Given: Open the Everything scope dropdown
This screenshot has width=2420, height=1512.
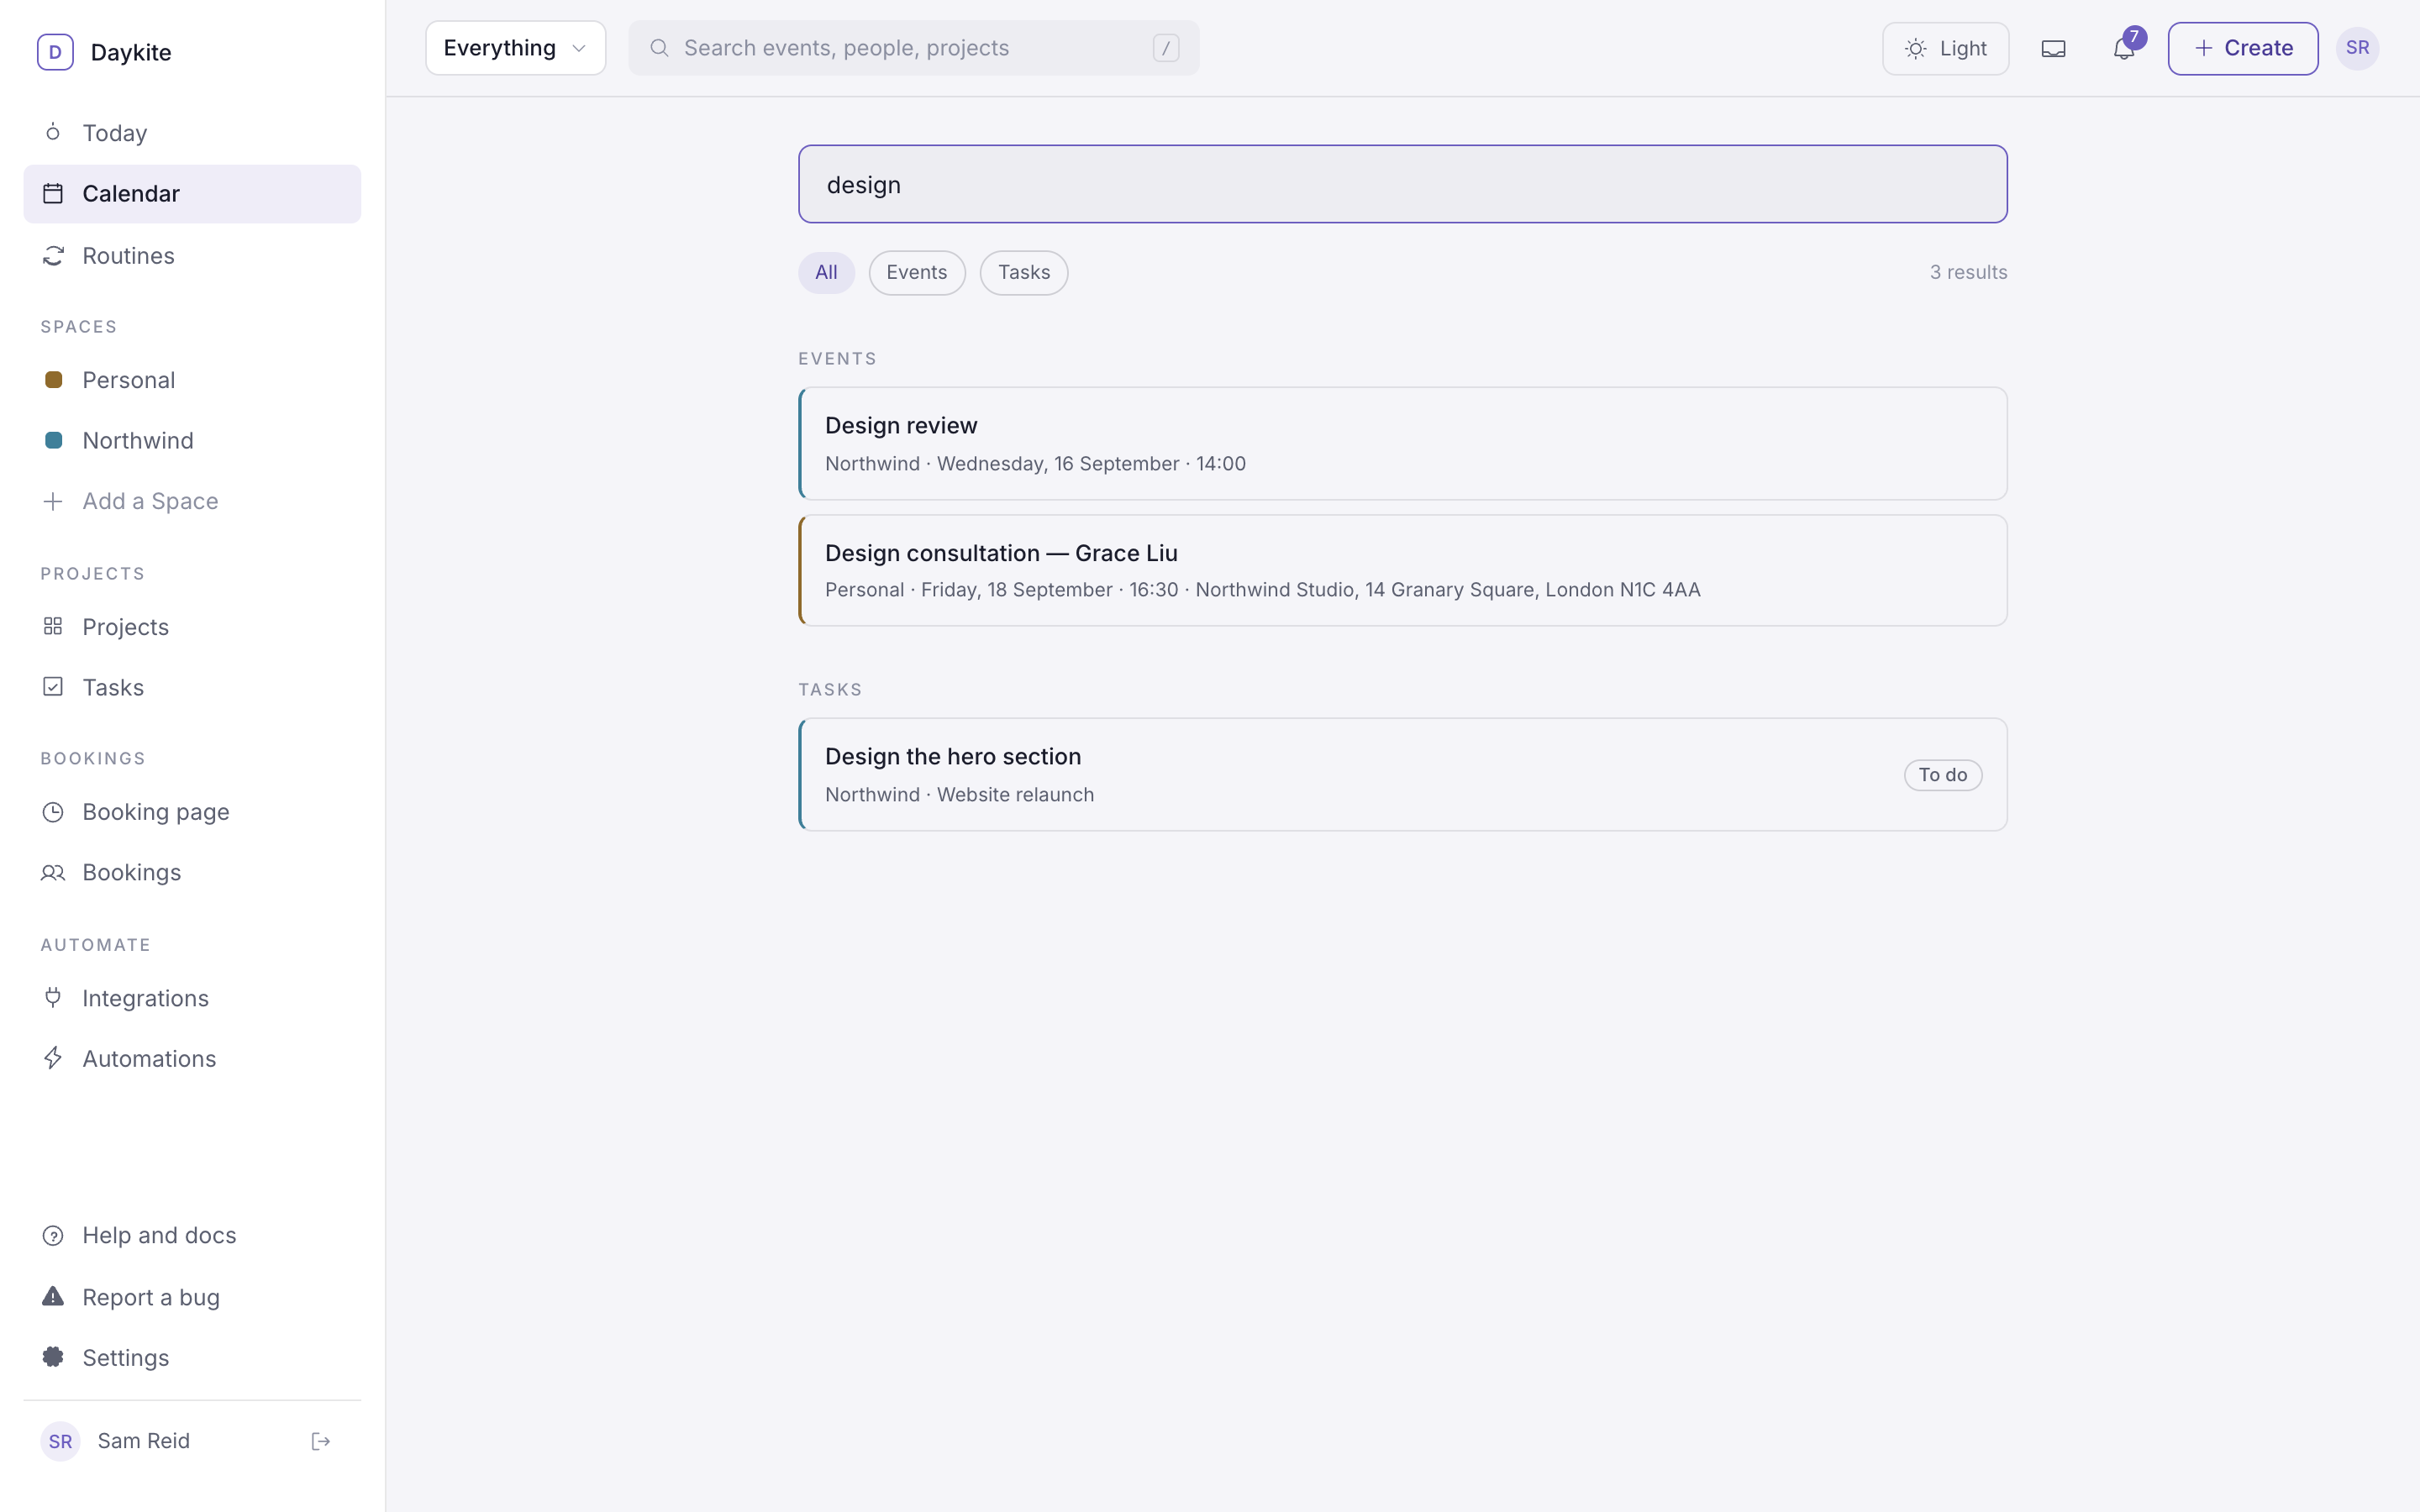Looking at the screenshot, I should click(515, 48).
